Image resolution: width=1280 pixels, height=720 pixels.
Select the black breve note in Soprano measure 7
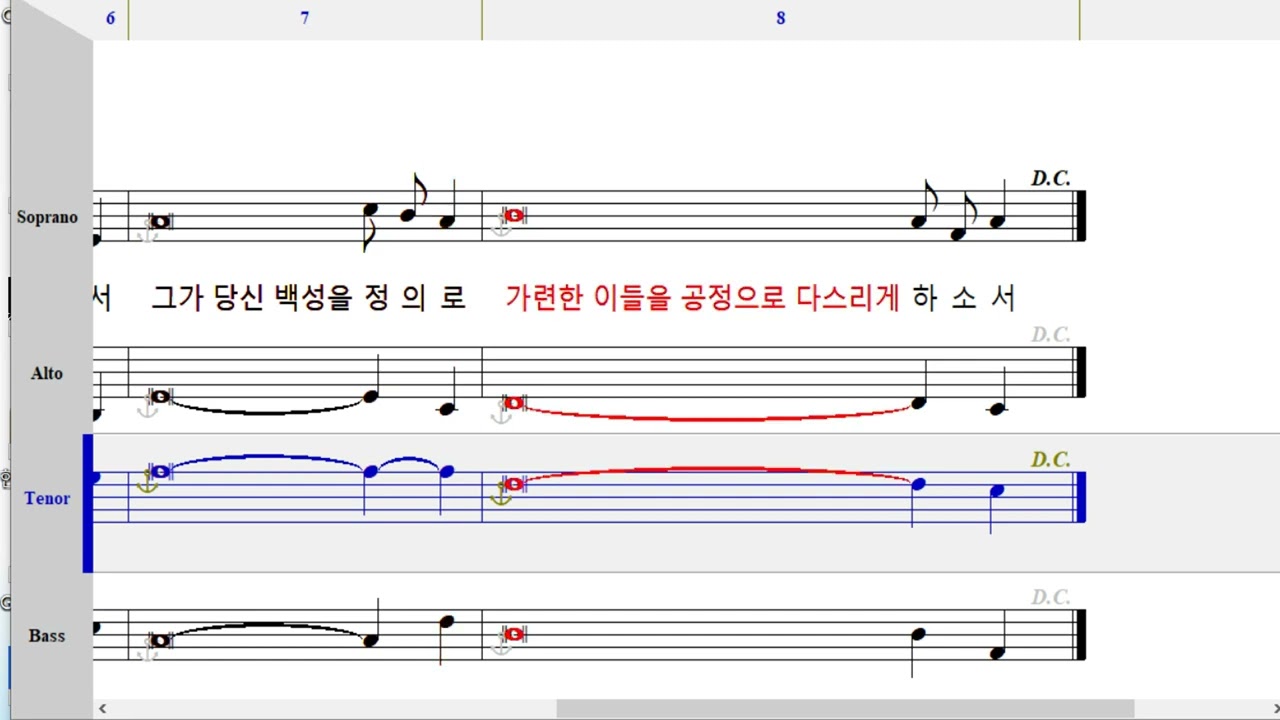pos(160,222)
